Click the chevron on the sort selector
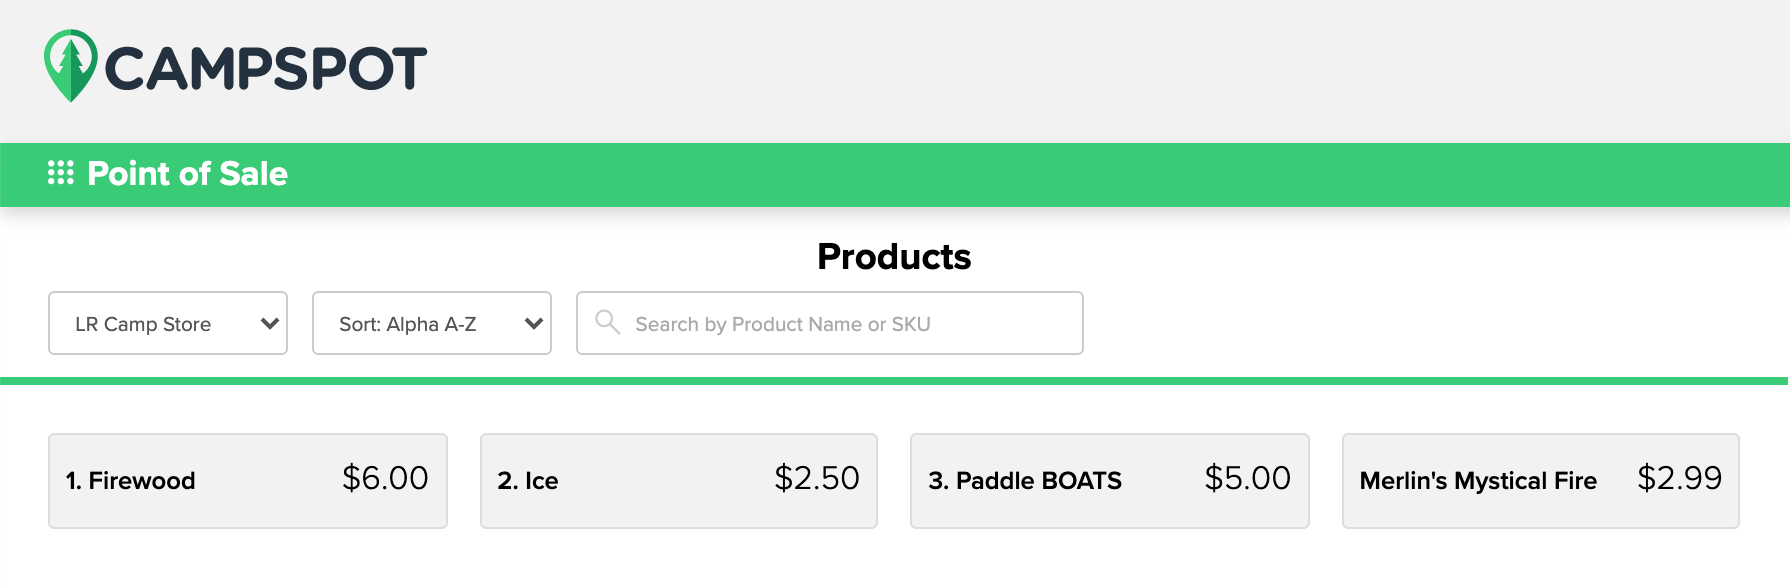The image size is (1790, 585). (x=532, y=323)
